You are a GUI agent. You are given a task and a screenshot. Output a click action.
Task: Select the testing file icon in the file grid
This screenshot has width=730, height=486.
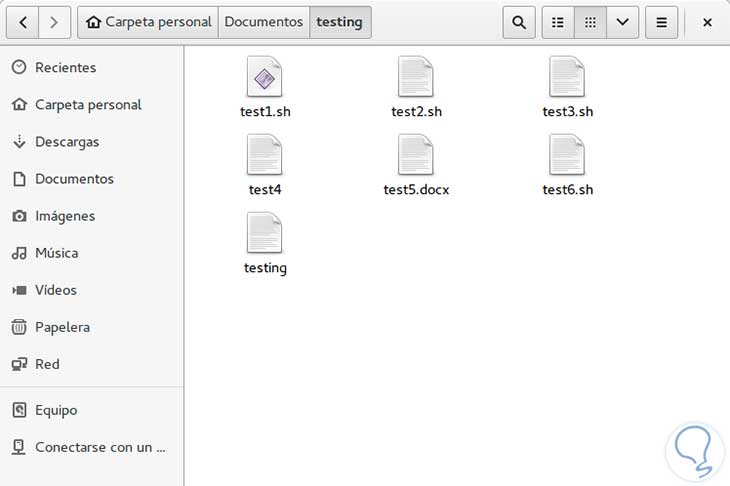264,233
